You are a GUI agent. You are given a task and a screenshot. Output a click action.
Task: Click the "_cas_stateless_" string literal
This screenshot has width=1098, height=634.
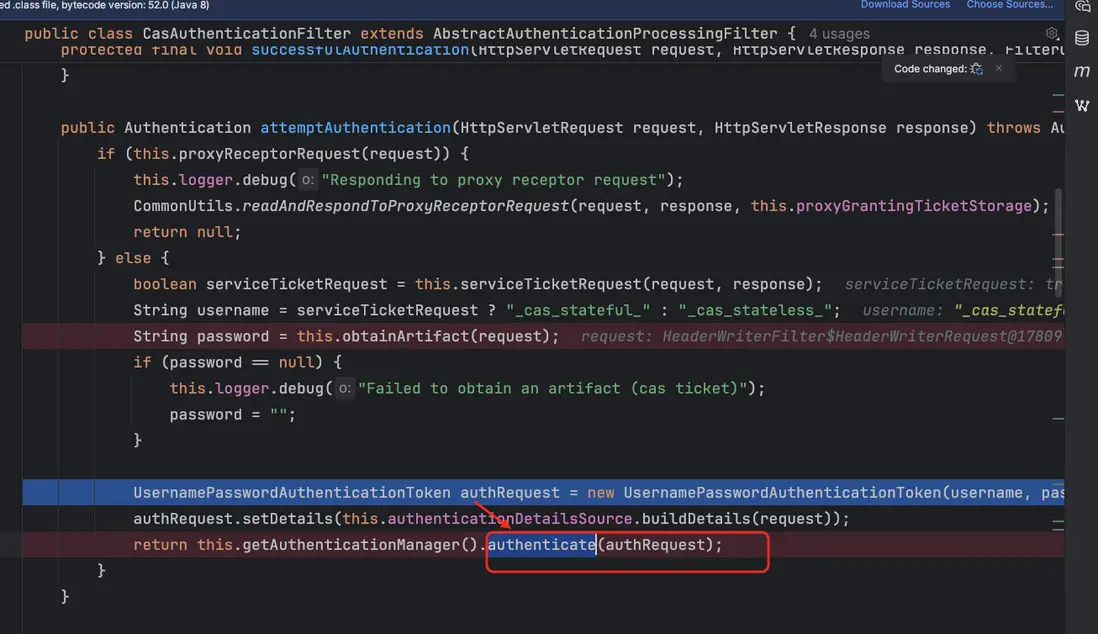[755, 310]
